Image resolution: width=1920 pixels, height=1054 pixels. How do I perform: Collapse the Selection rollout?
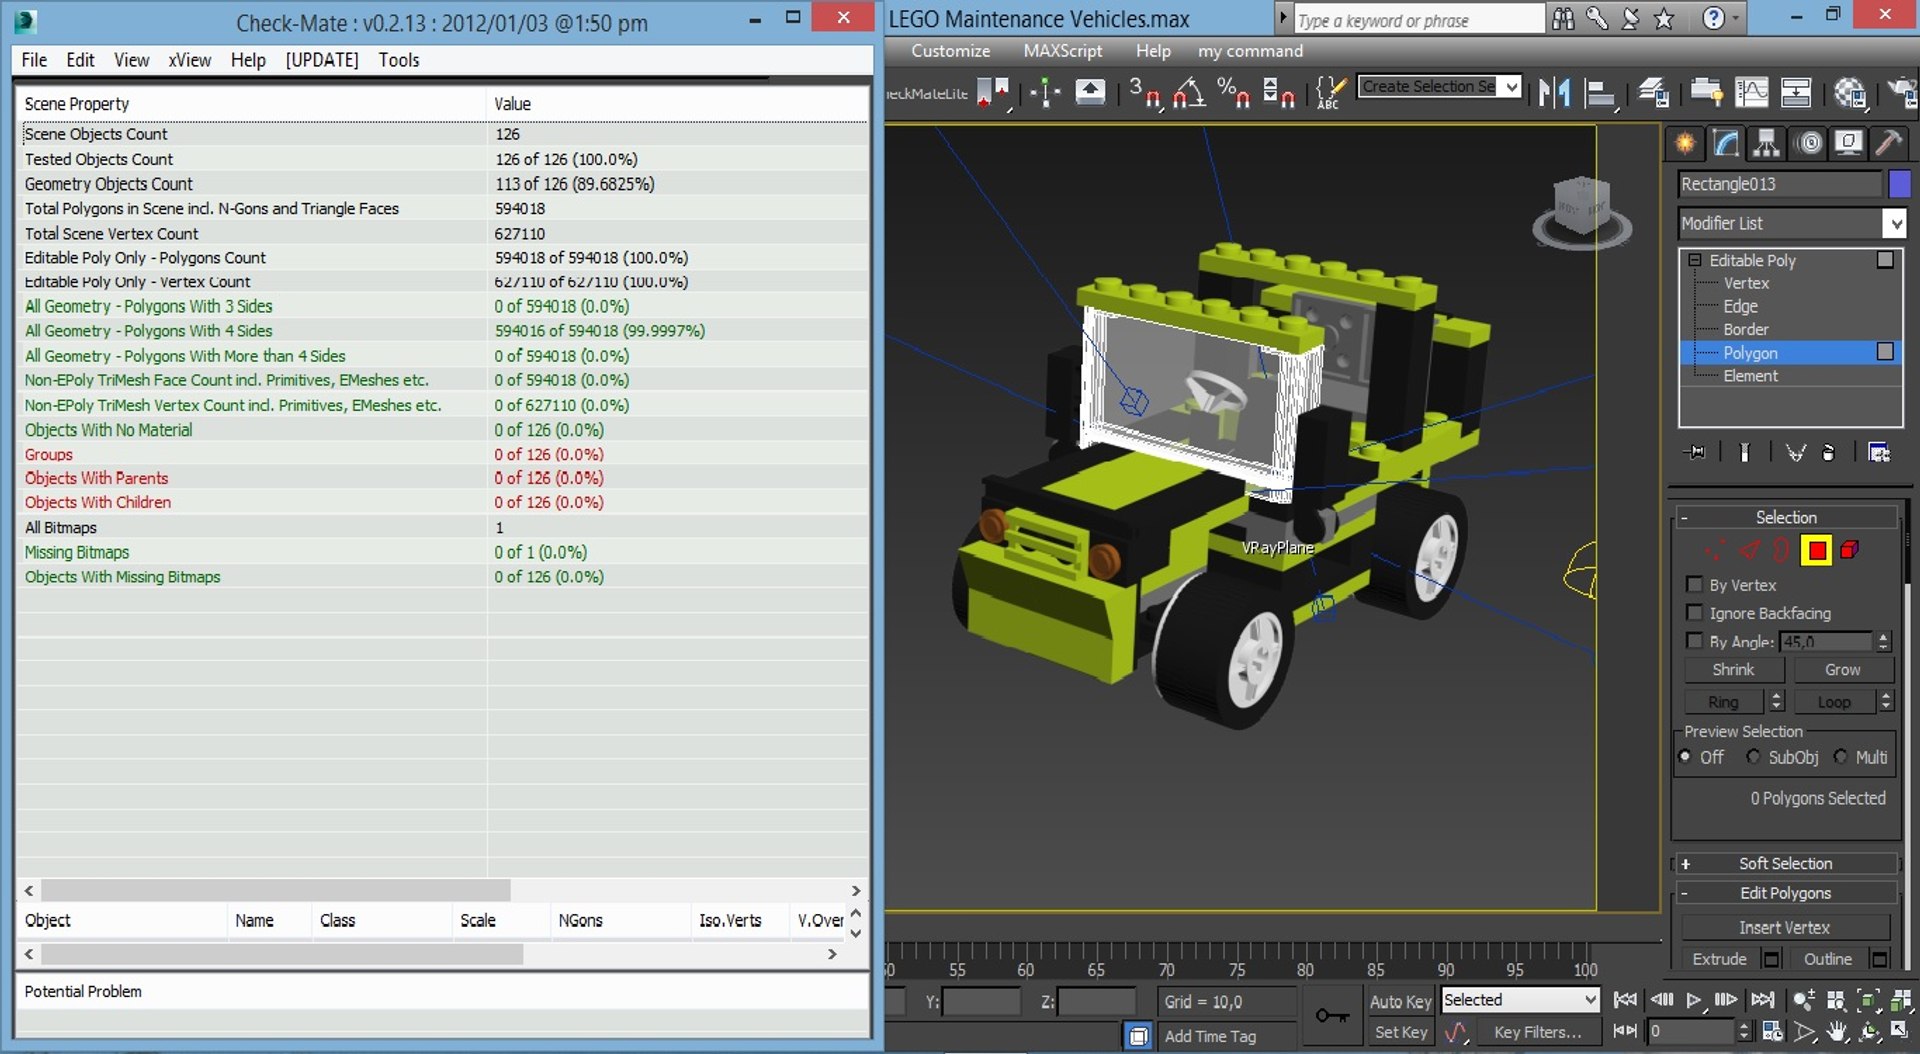pyautogui.click(x=1785, y=517)
